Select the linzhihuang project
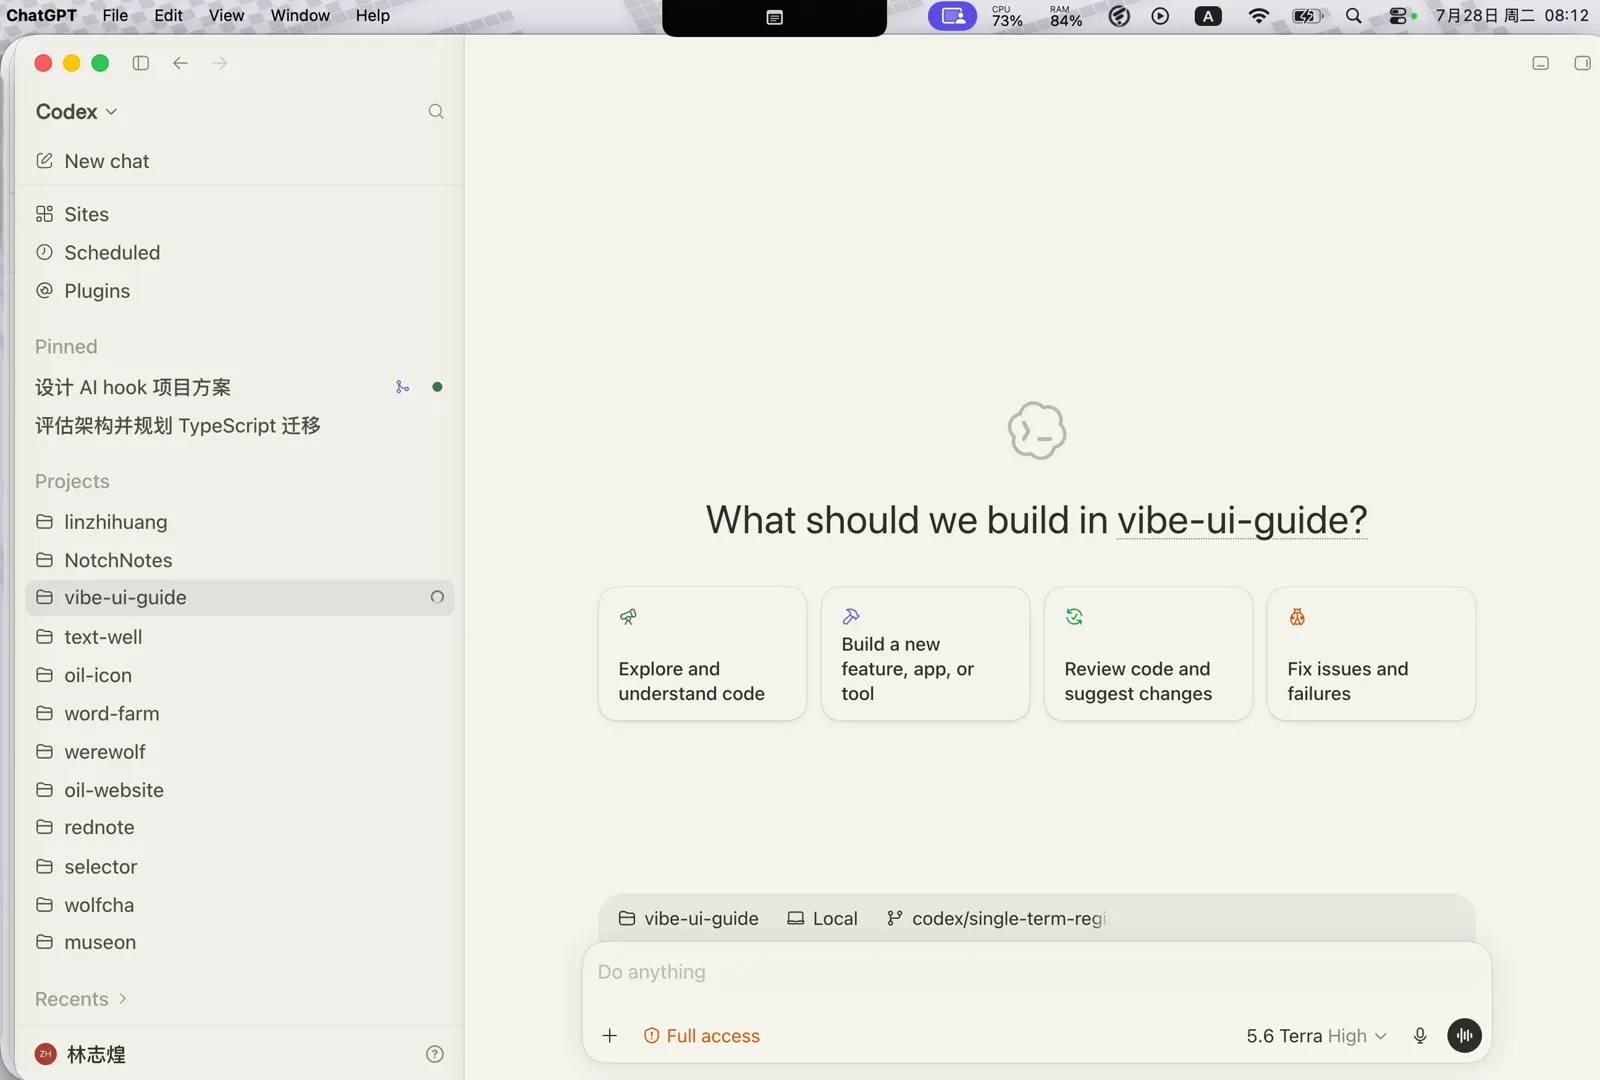Screen dimensions: 1600x1080 pyautogui.click(x=240, y=522)
